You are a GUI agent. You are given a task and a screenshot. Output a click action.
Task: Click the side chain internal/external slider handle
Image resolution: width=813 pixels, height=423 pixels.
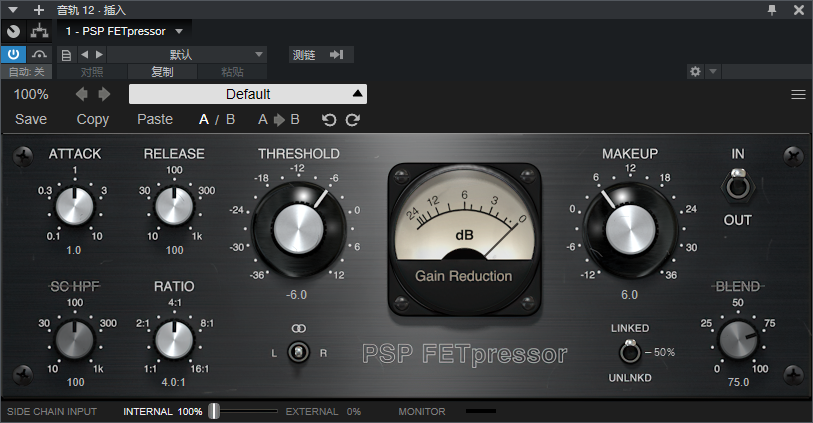(214, 411)
